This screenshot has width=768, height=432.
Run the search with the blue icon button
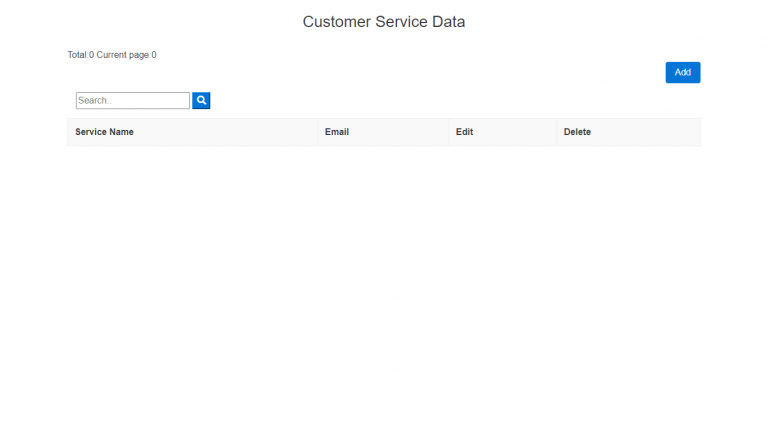pos(201,101)
